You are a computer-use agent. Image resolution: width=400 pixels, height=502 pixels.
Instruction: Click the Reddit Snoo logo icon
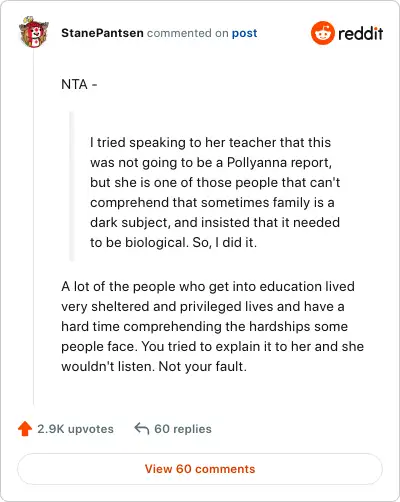tap(322, 33)
